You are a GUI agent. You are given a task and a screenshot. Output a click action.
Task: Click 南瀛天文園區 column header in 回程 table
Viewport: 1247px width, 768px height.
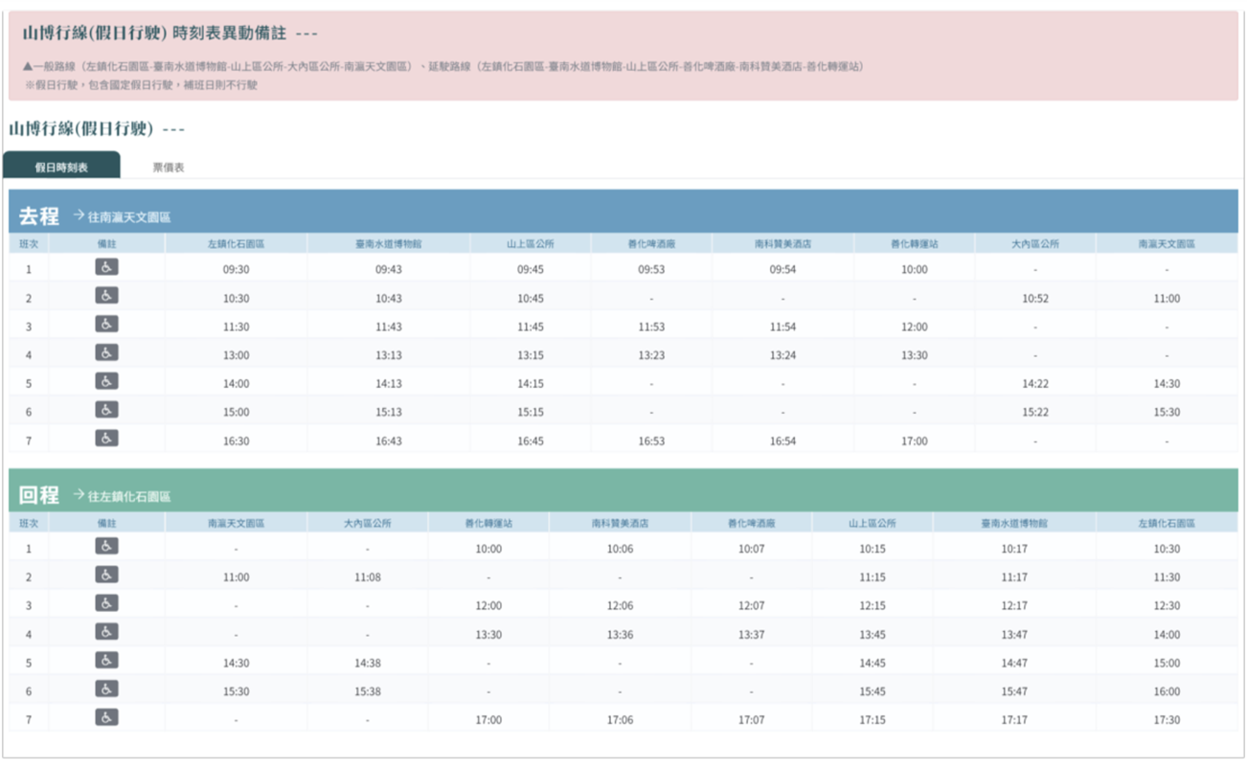236,523
